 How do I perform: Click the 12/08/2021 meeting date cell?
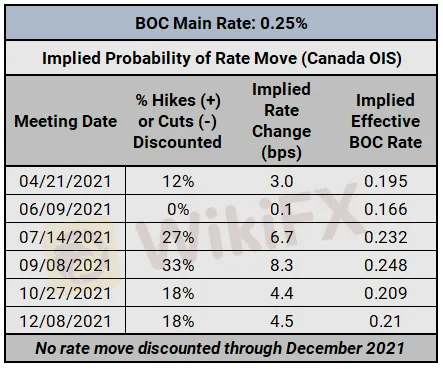(65, 321)
